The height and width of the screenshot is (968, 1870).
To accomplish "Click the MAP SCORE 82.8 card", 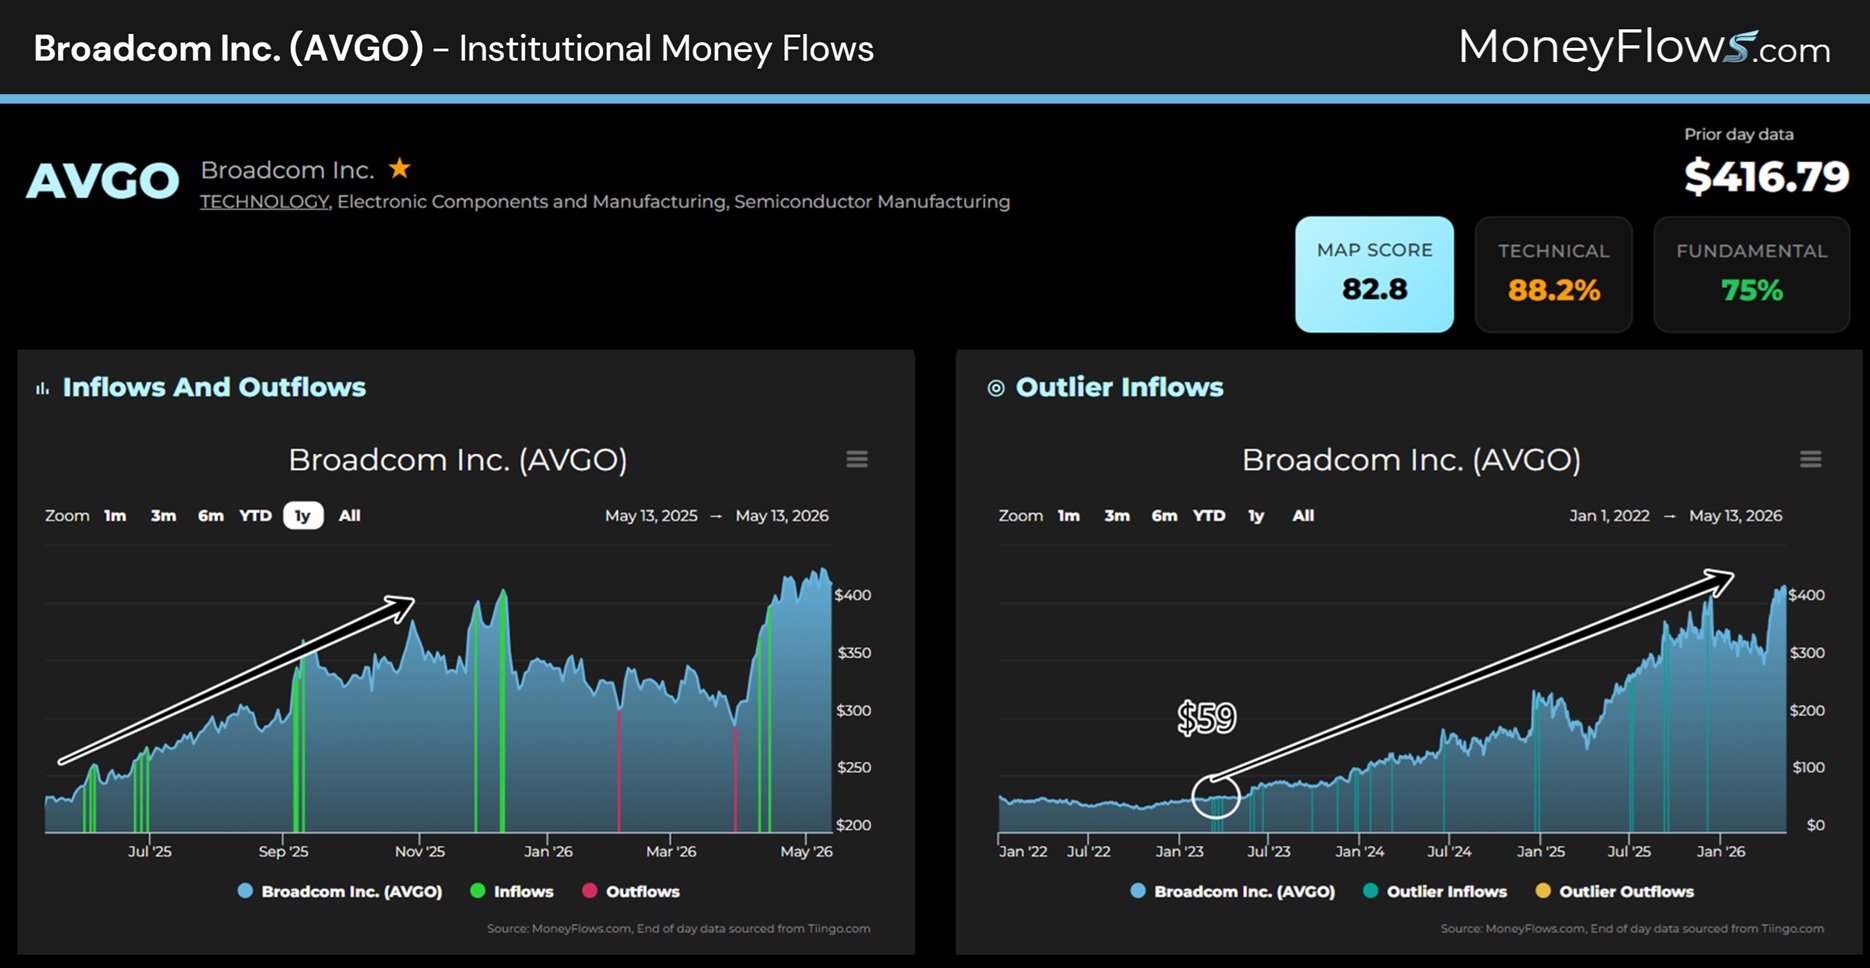I will 1375,274.
